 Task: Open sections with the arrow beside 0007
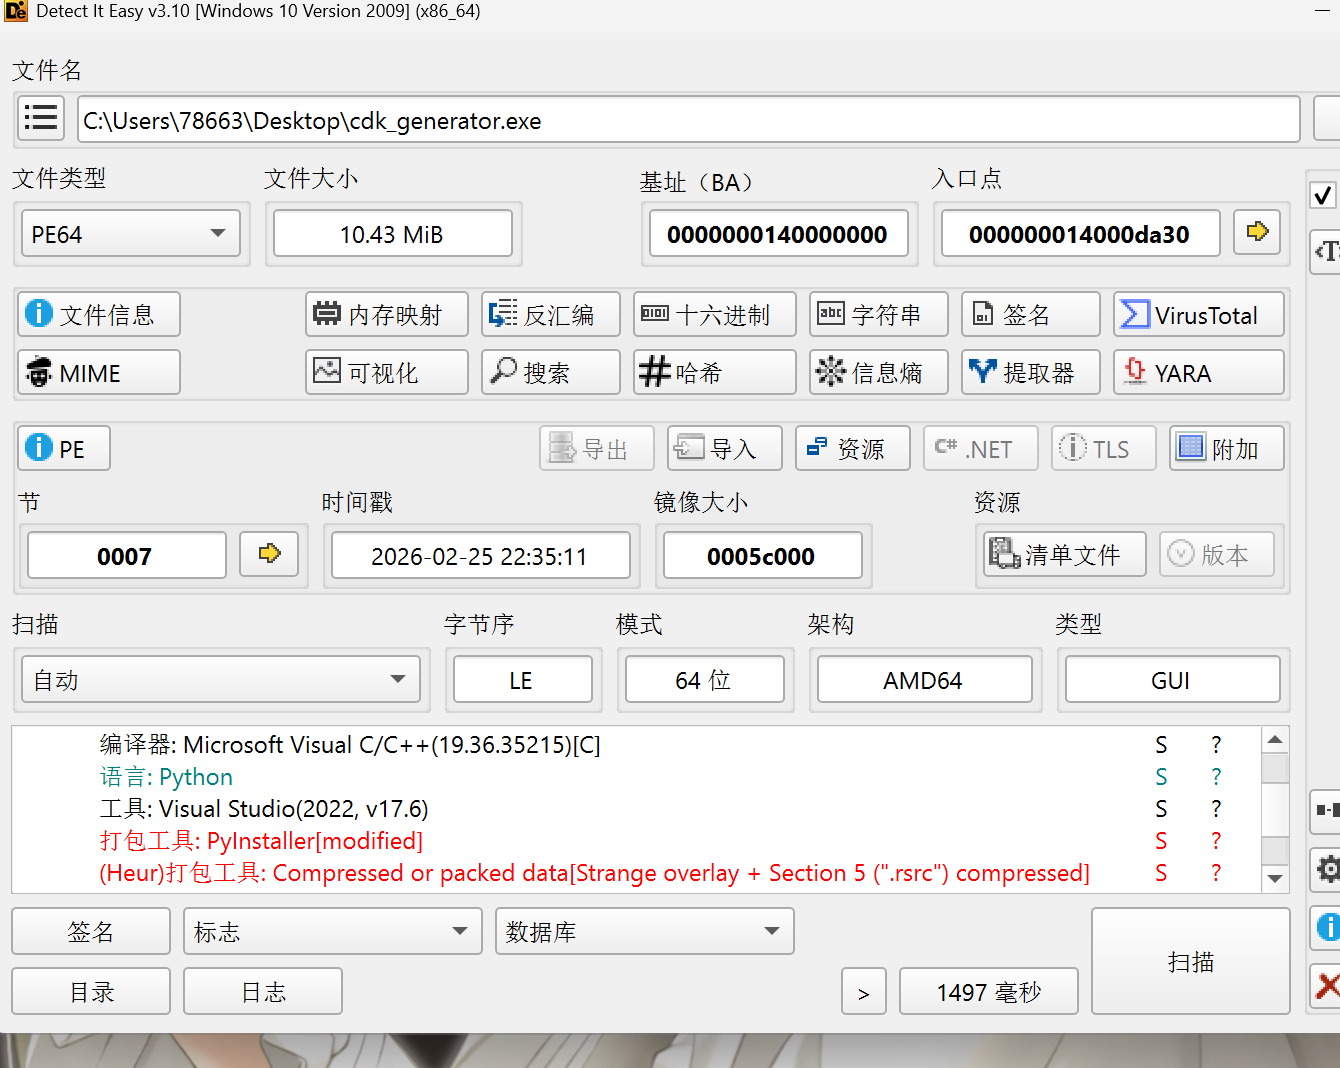269,554
